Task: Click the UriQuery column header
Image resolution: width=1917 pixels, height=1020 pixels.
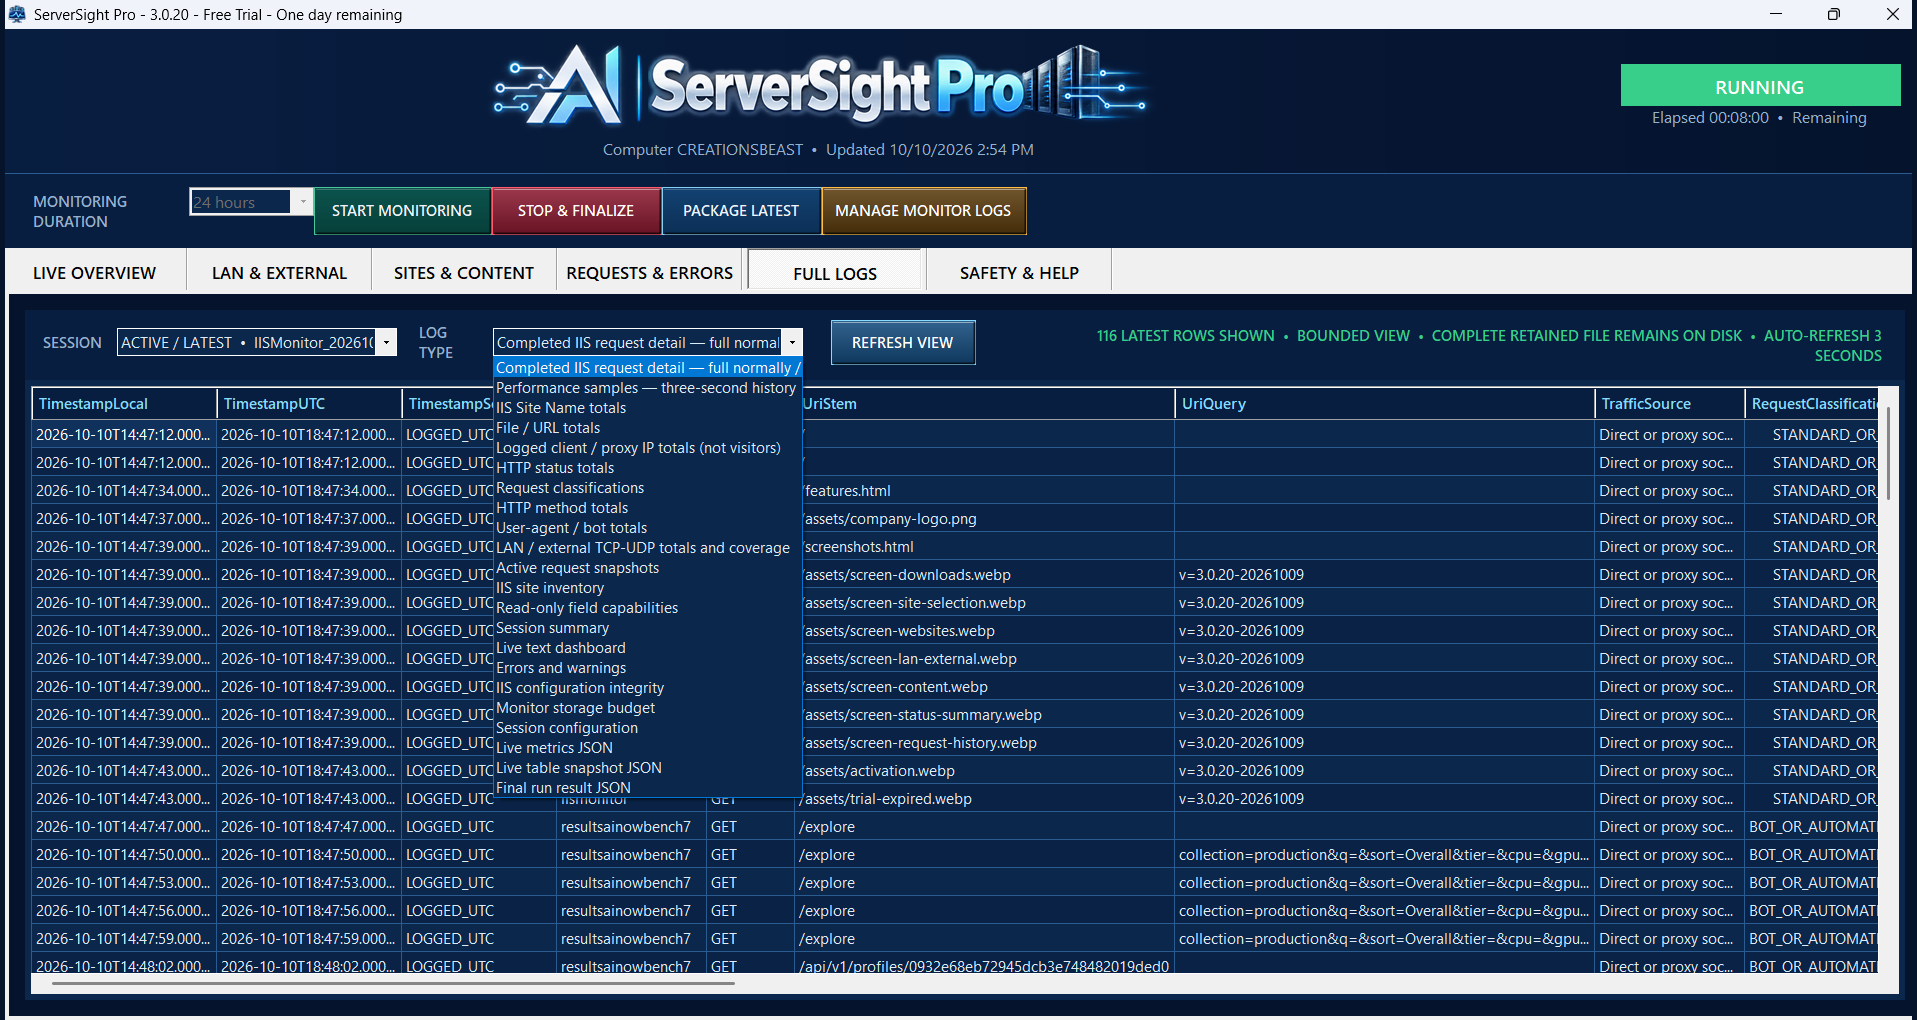Action: pyautogui.click(x=1384, y=404)
